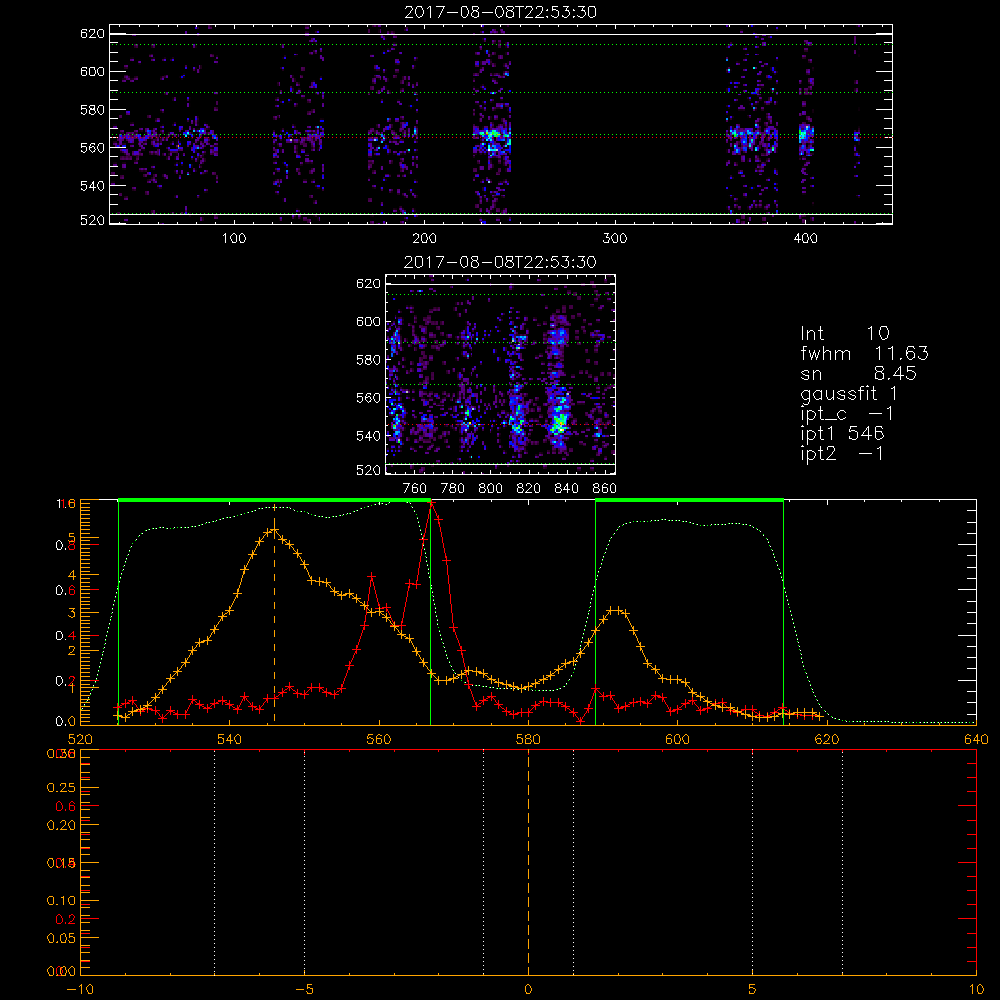Click the red curve's tallest peak near 567

click(431, 504)
